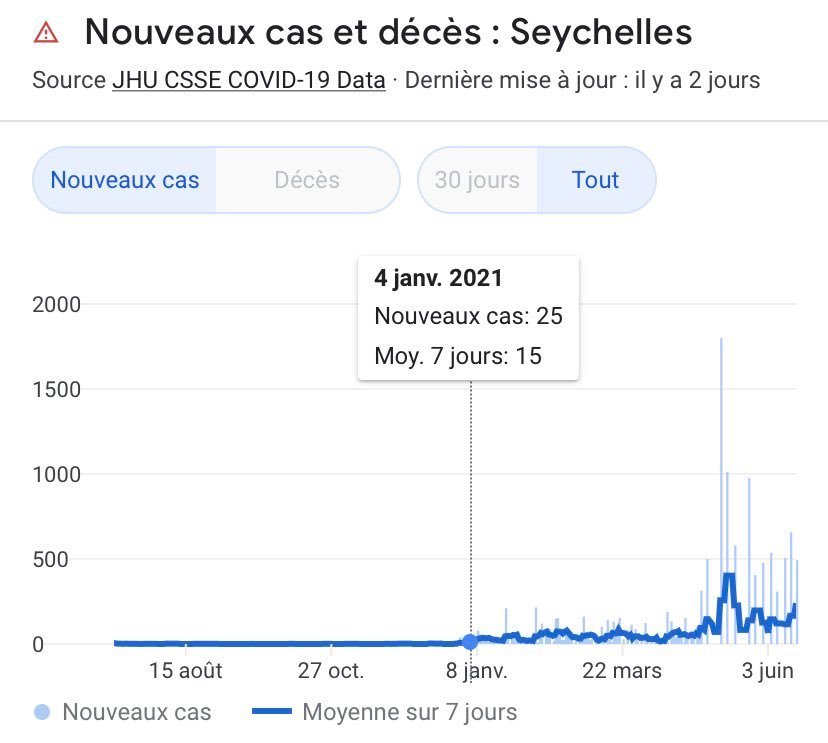Screen dimensions: 828x743
Task: Select the Tout time range
Action: point(595,181)
